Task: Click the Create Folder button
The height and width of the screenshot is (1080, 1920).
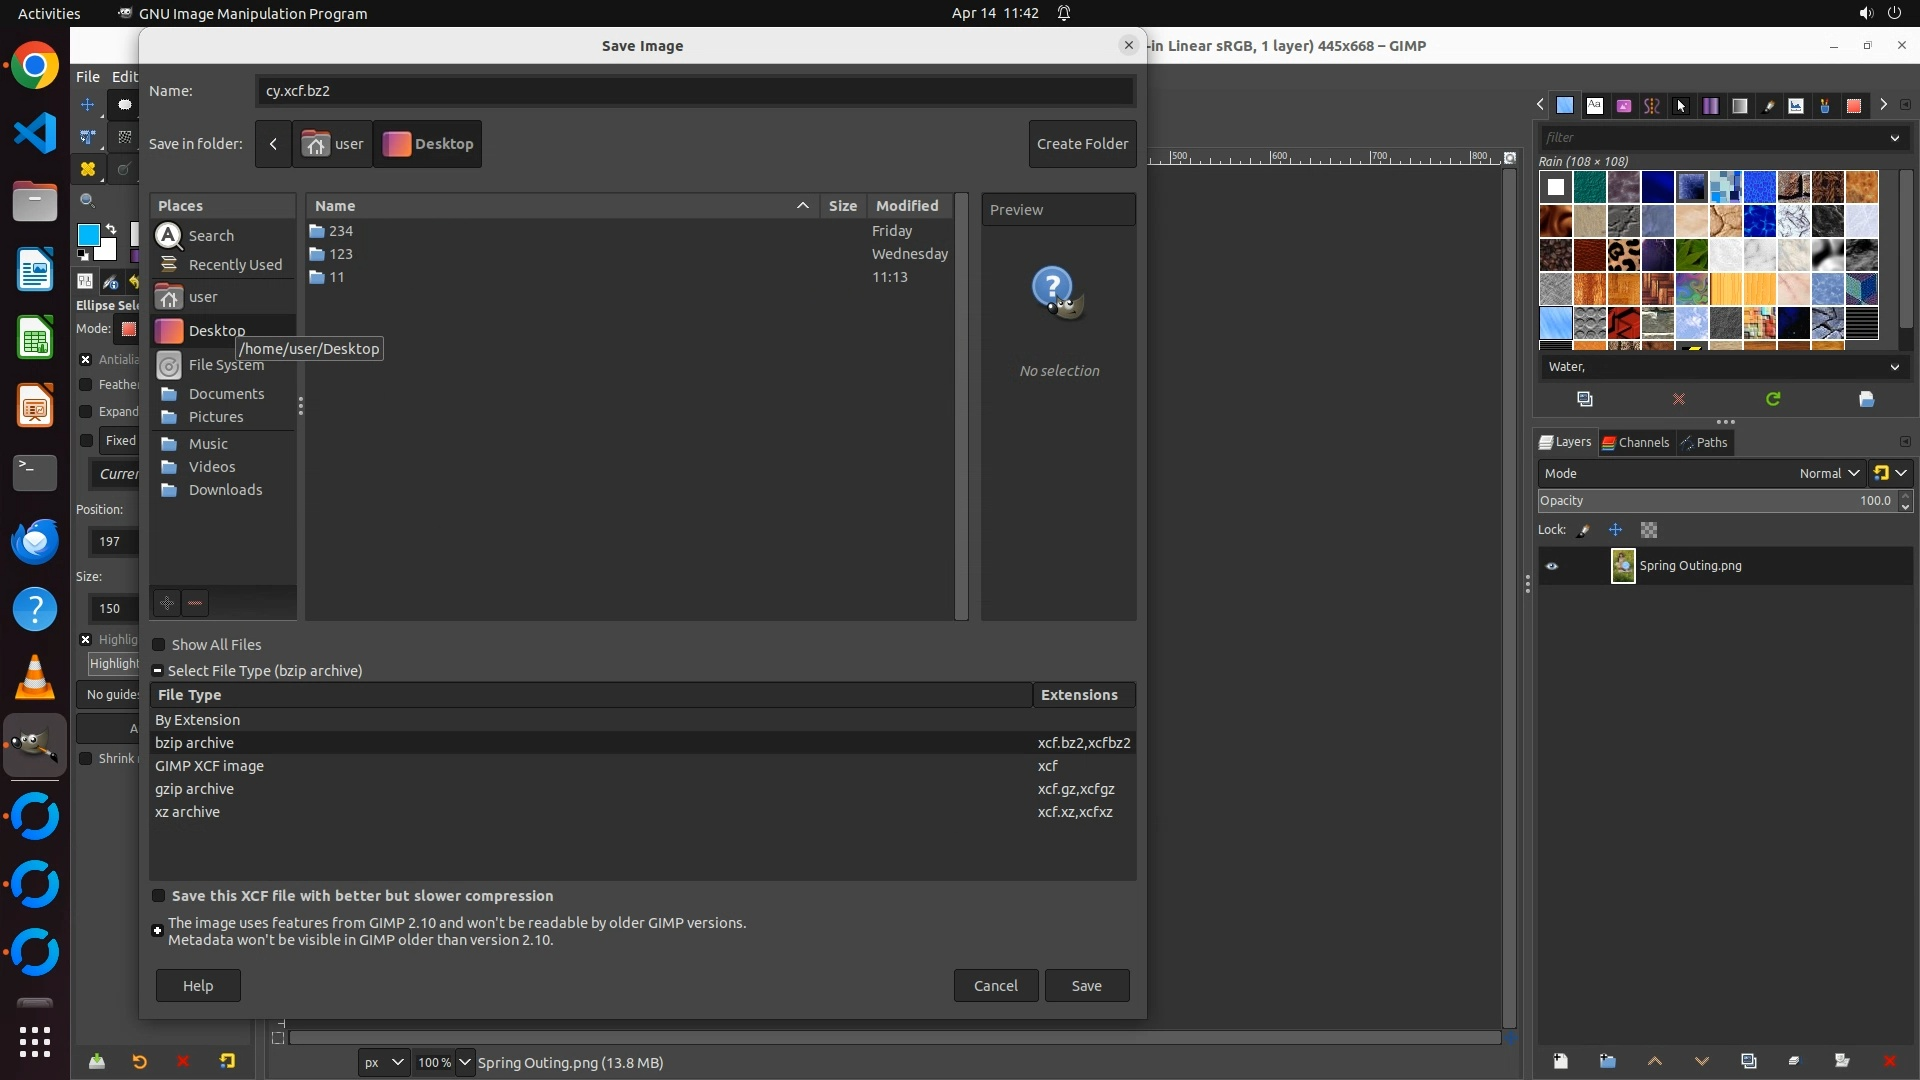Action: (1082, 144)
